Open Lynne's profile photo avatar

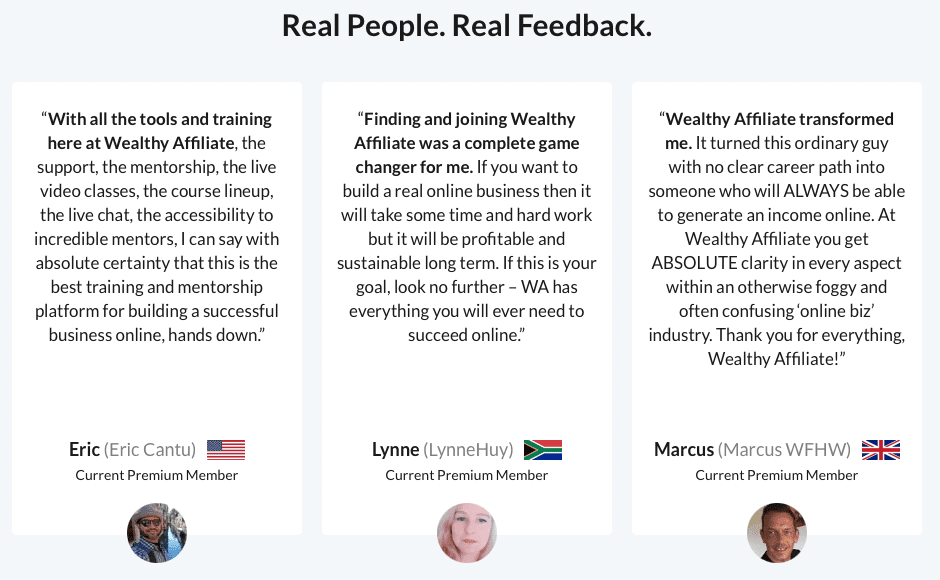click(x=467, y=533)
